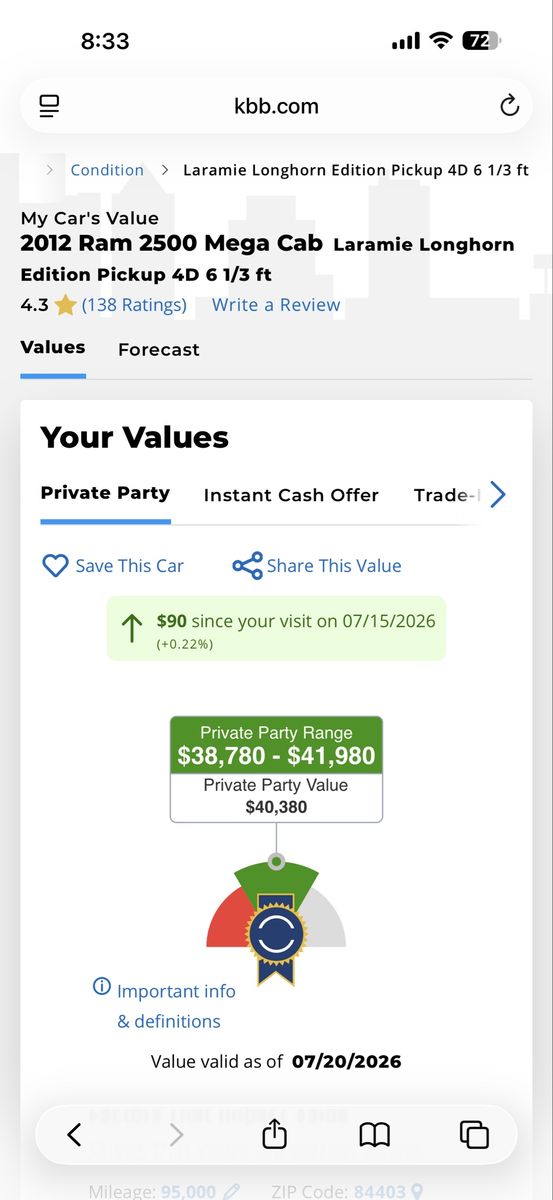Viewport: 553px width, 1200px height.
Task: Open the Safari share sheet icon
Action: coord(274,1134)
